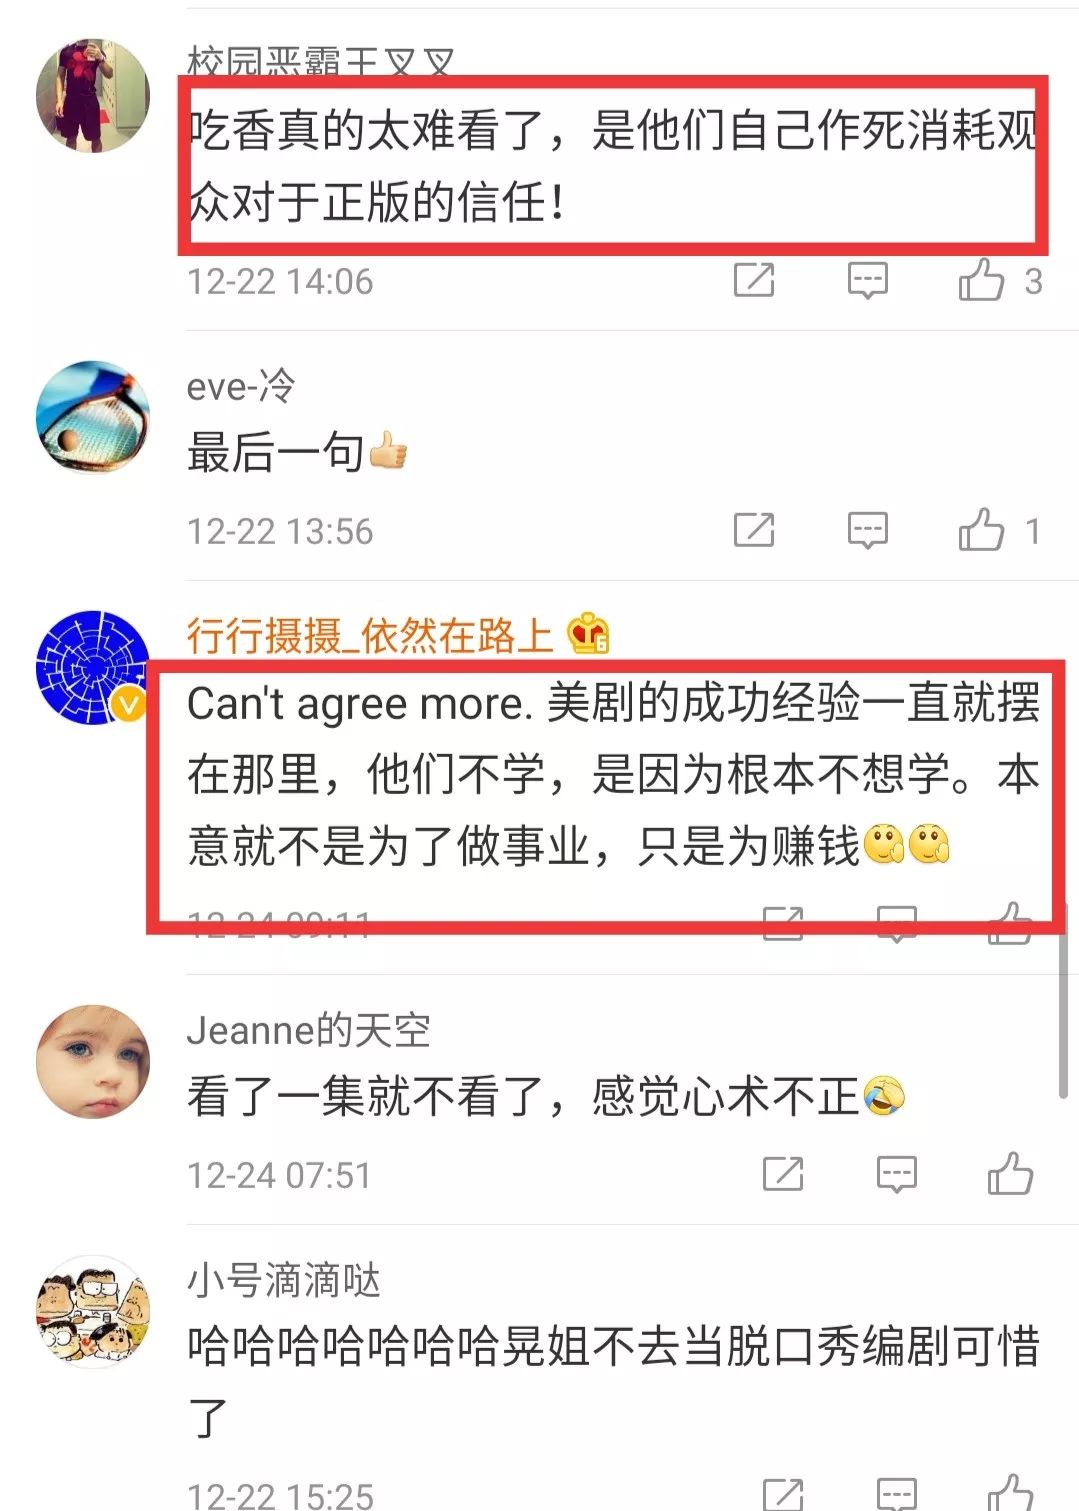Open eve-冷 user profile name
1079x1511 pixels.
[240, 385]
